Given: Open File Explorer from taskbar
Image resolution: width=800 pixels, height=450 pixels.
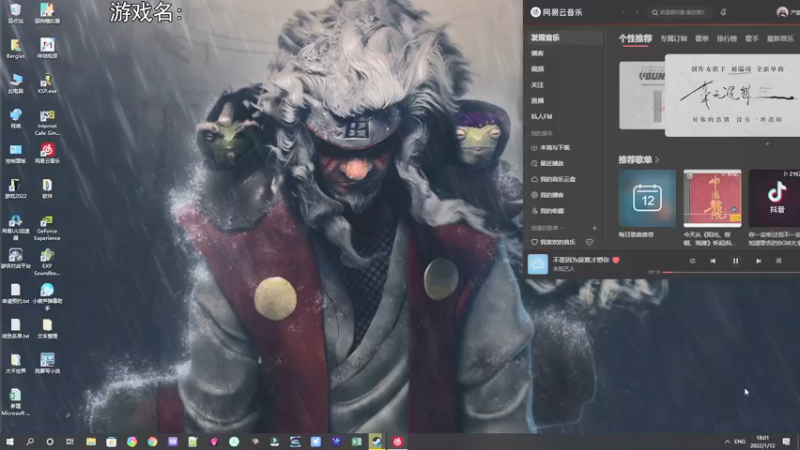Looking at the screenshot, I should tap(91, 441).
